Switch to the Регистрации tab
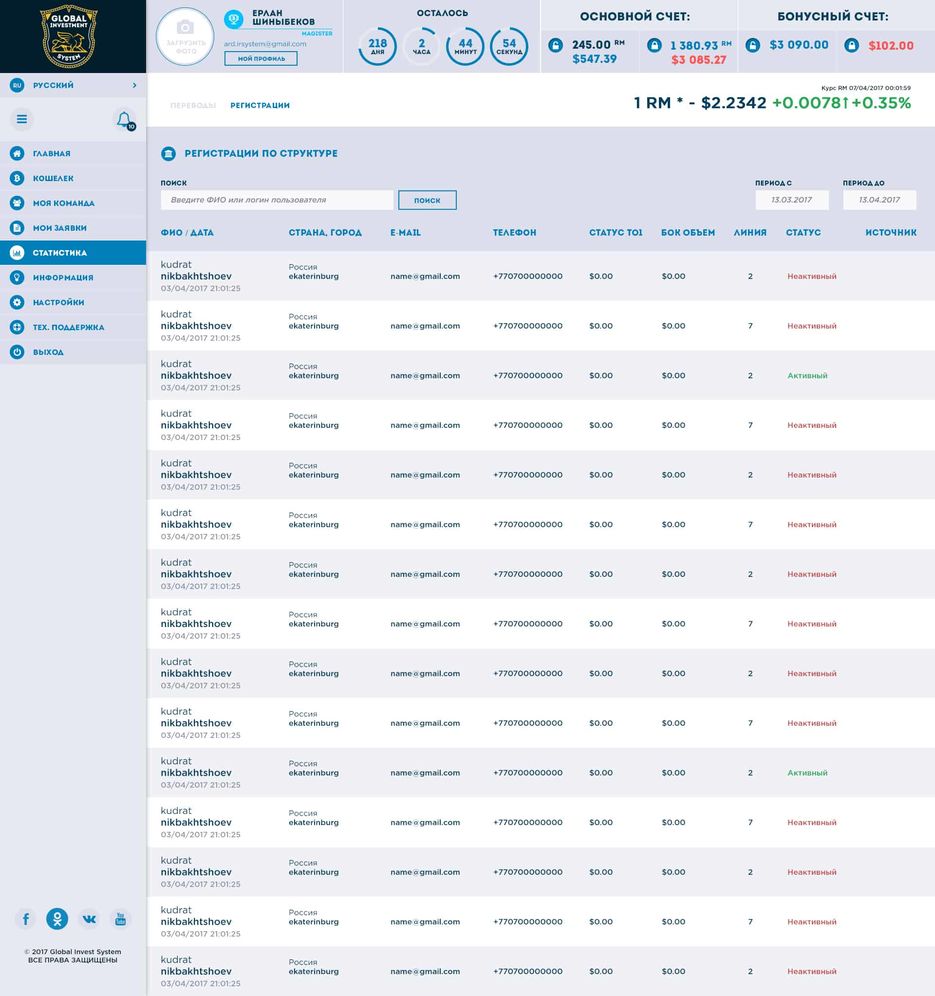 [260, 105]
